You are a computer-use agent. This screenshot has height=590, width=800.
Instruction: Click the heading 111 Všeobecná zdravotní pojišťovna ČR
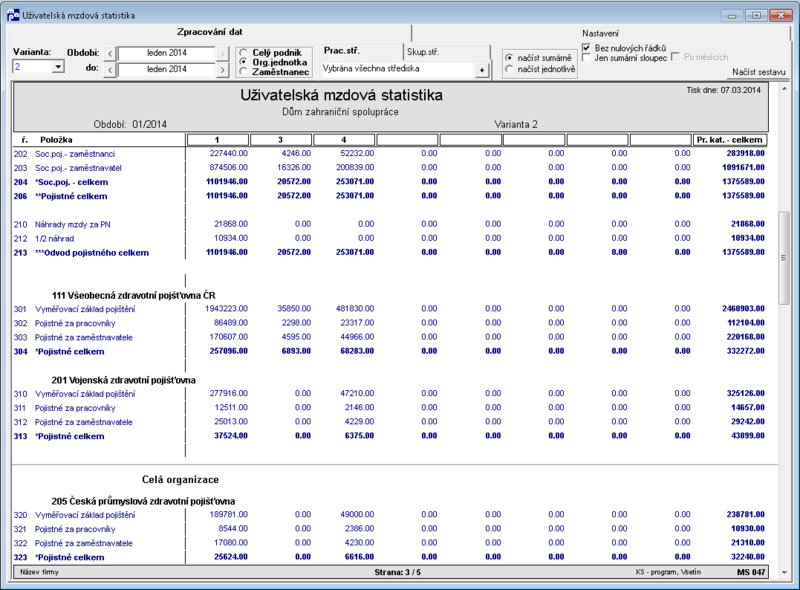tap(134, 296)
